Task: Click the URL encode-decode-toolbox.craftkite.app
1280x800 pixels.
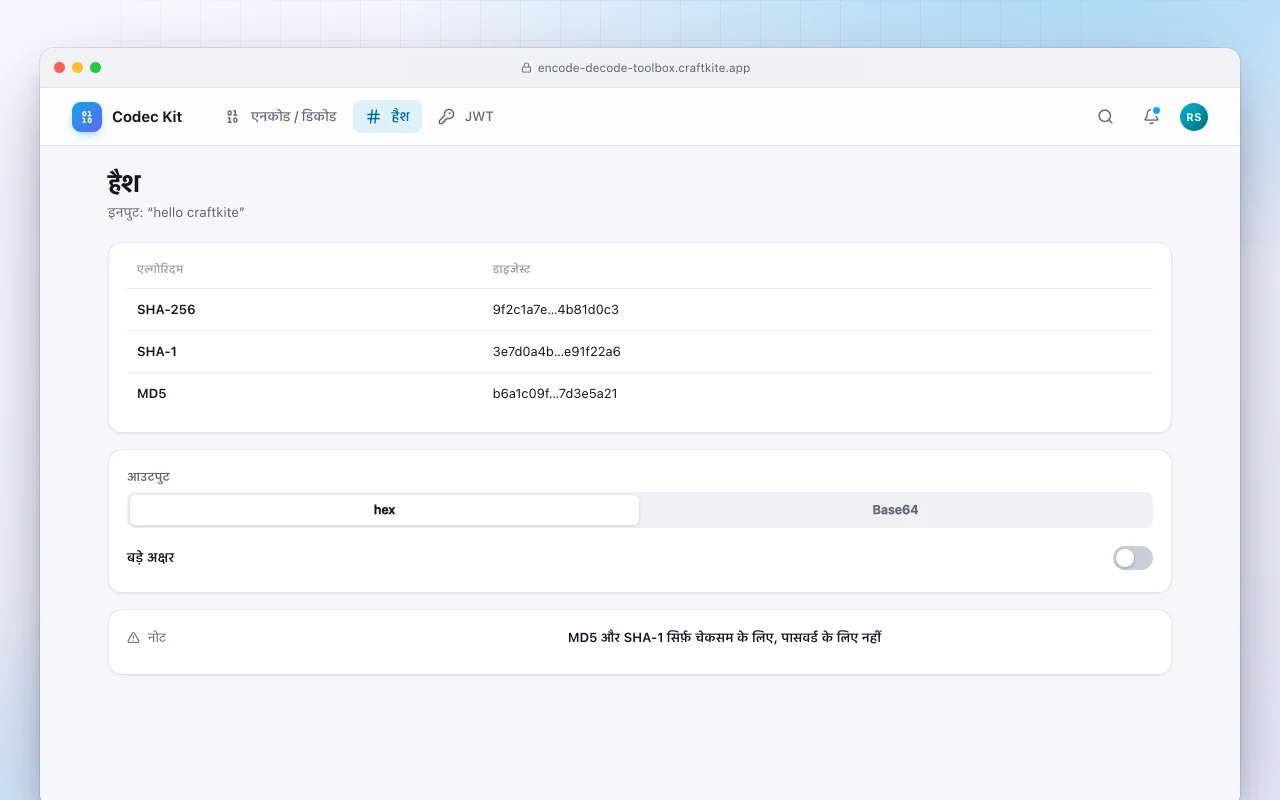Action: click(x=644, y=68)
